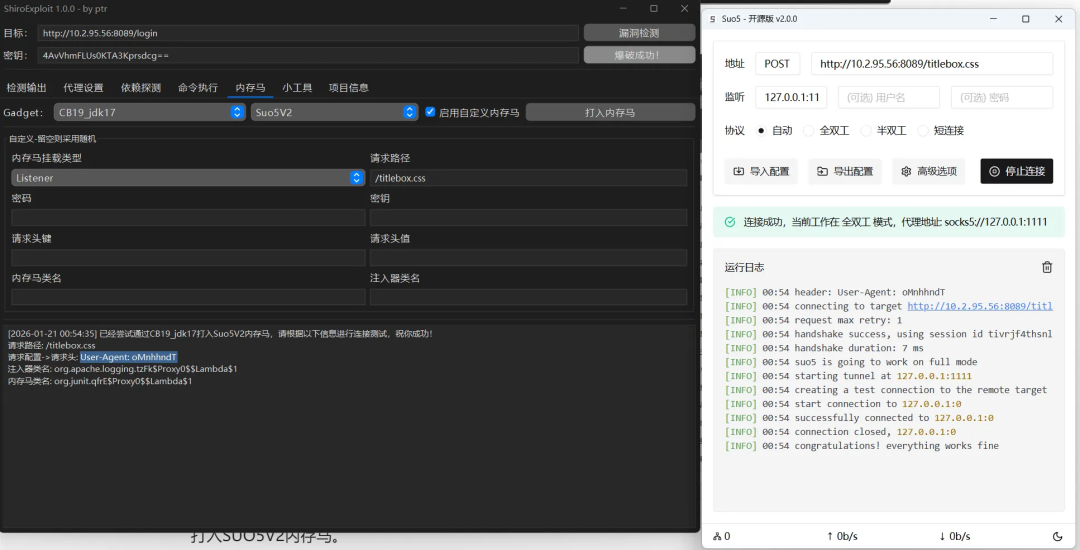Image resolution: width=1080 pixels, height=550 pixels.
Task: Open the Listener mount type dropdown
Action: [188, 178]
